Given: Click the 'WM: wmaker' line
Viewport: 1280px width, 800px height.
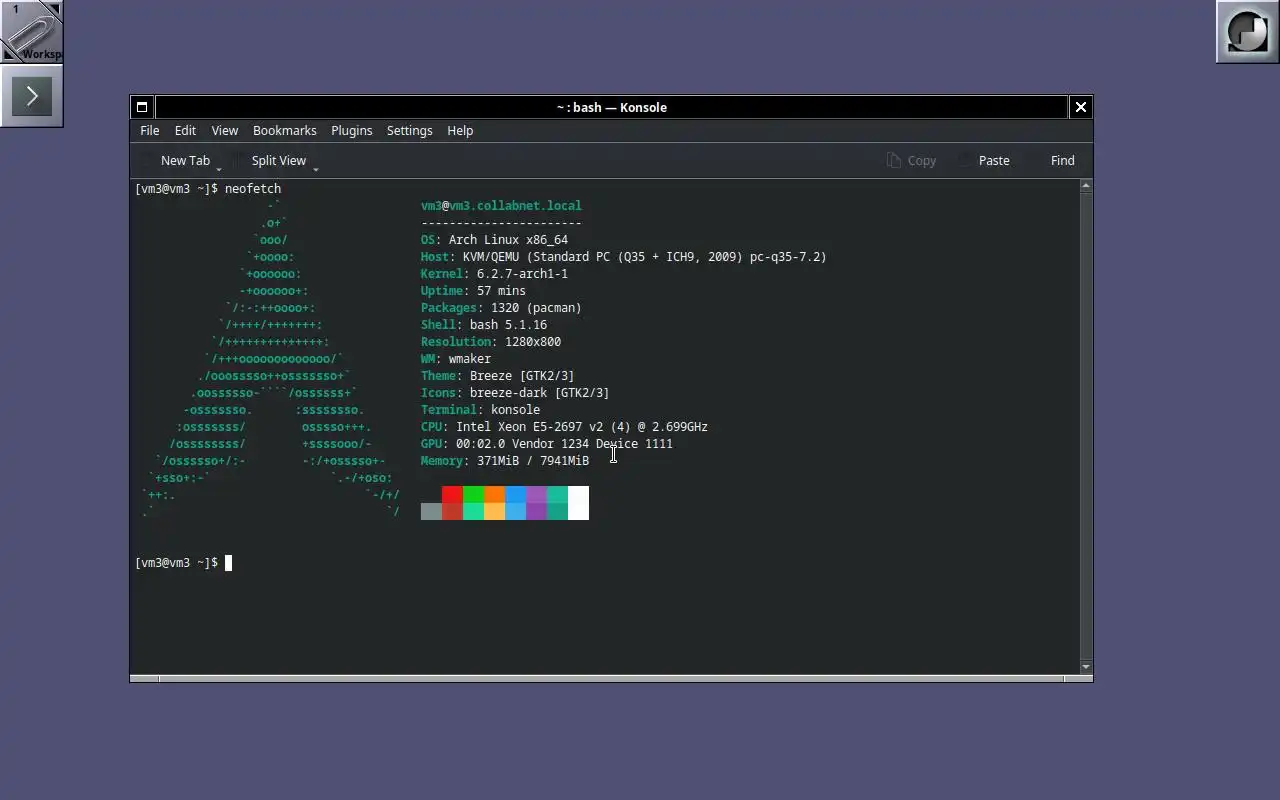Looking at the screenshot, I should (x=456, y=359).
